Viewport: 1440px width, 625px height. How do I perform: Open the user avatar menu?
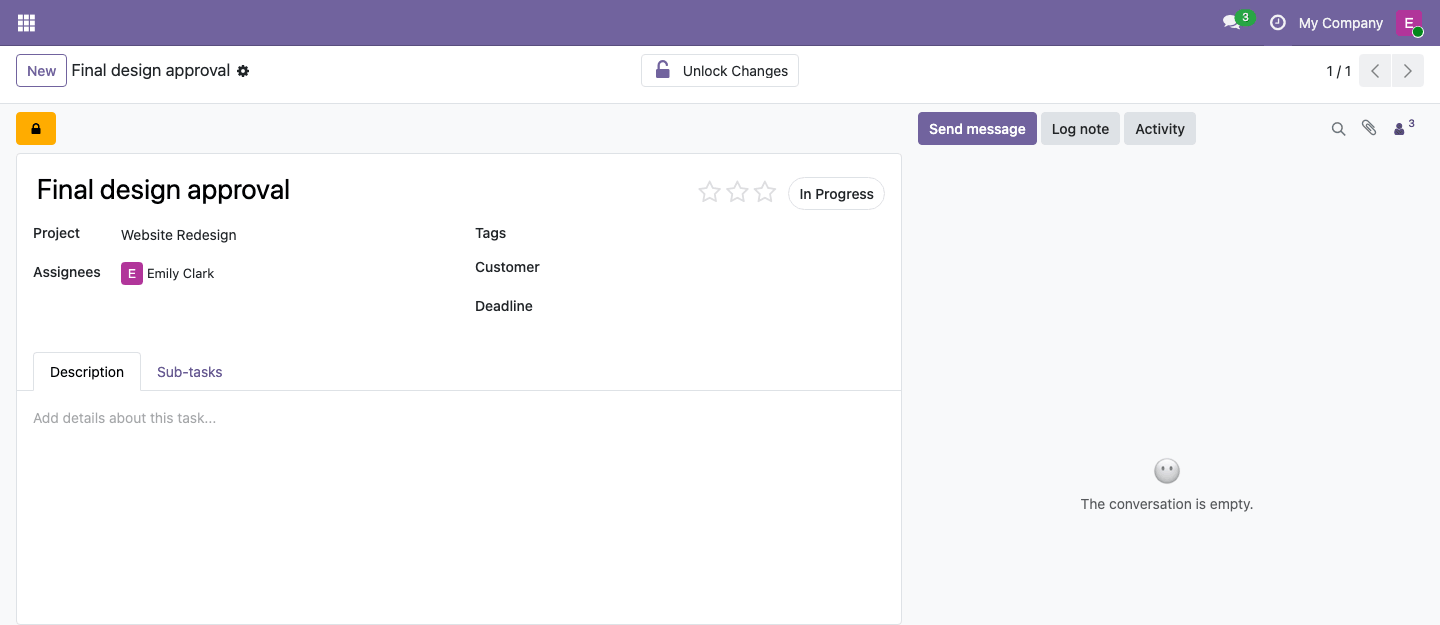coord(1409,23)
